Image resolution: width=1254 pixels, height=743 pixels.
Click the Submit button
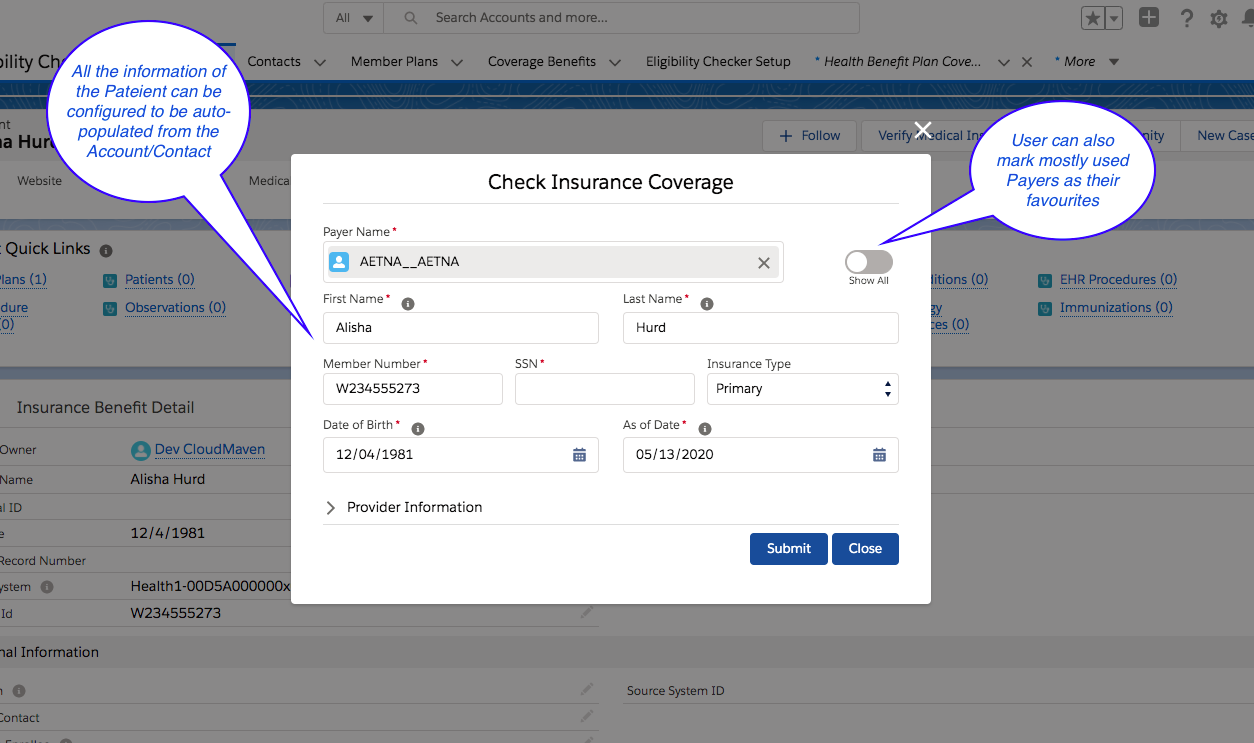pos(788,548)
